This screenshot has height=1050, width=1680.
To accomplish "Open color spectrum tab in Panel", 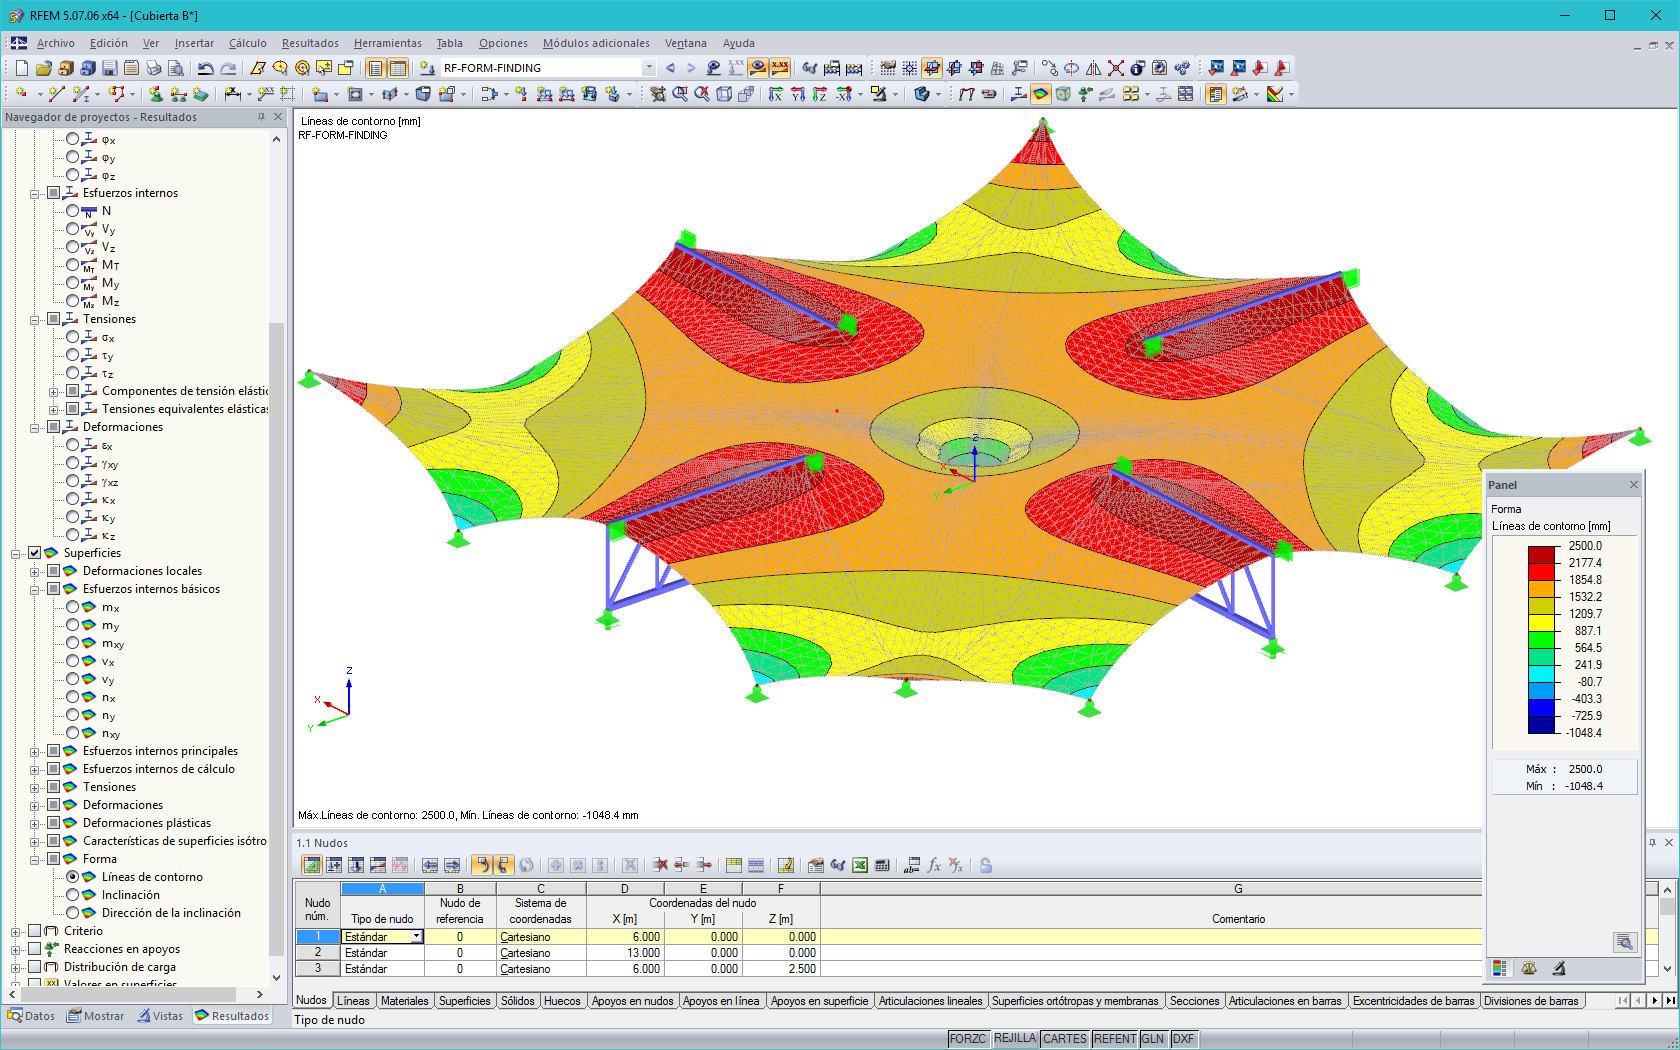I will point(1500,968).
